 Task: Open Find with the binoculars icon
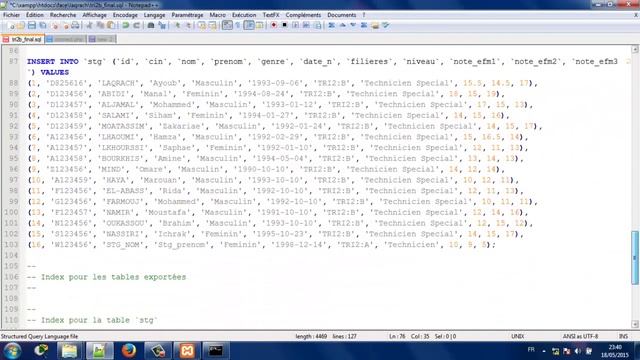tap(151, 26)
